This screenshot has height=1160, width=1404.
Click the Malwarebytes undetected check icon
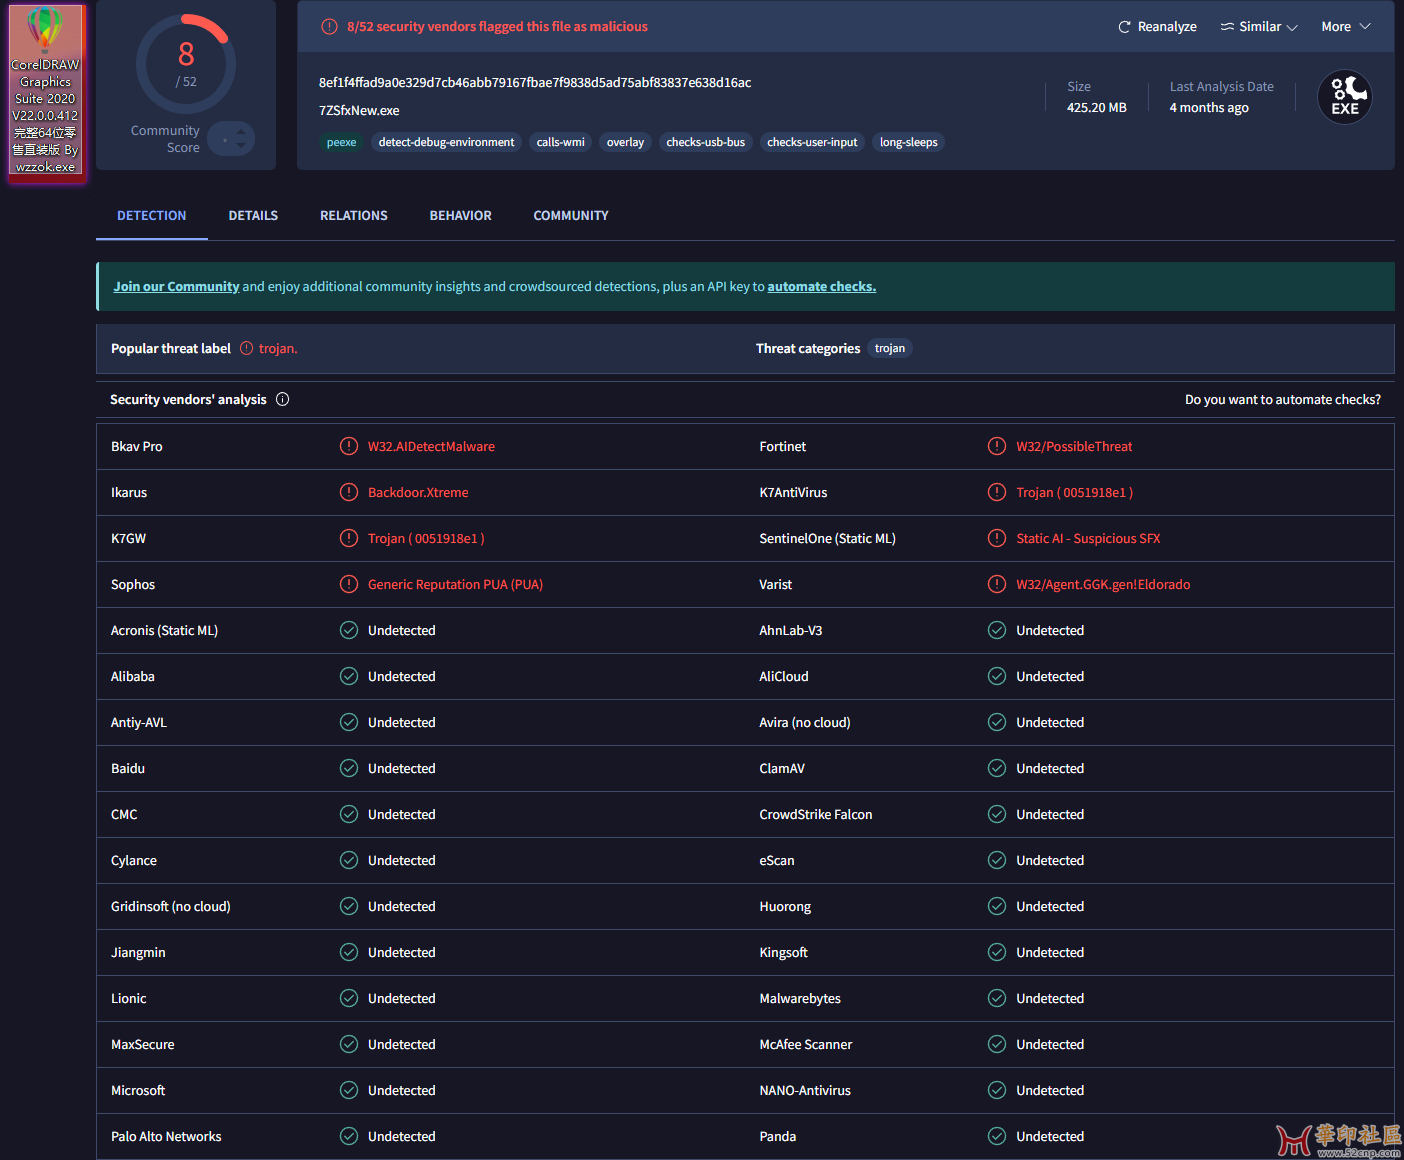[x=997, y=998]
